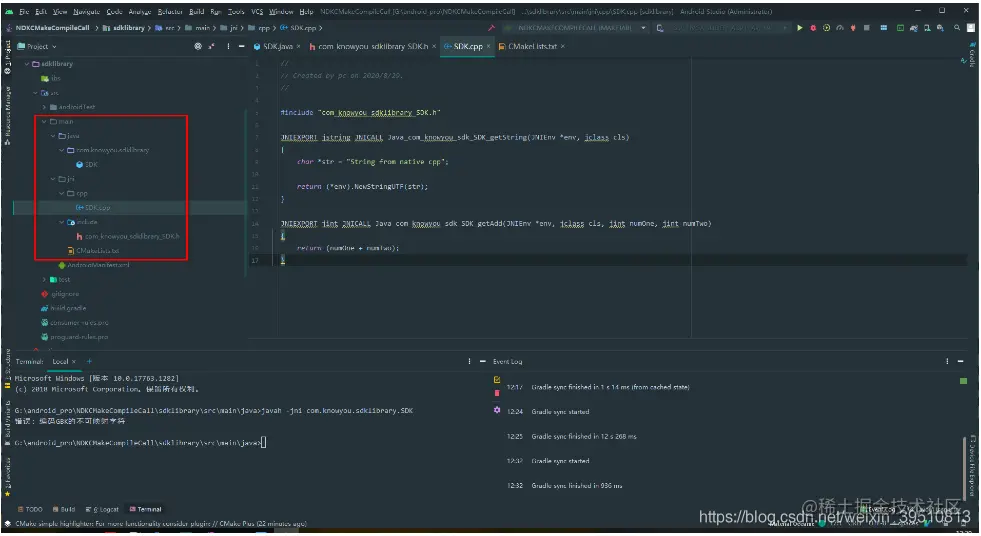Image resolution: width=981 pixels, height=536 pixels.
Task: Close the SDK.cpp editor tab
Action: 488,46
